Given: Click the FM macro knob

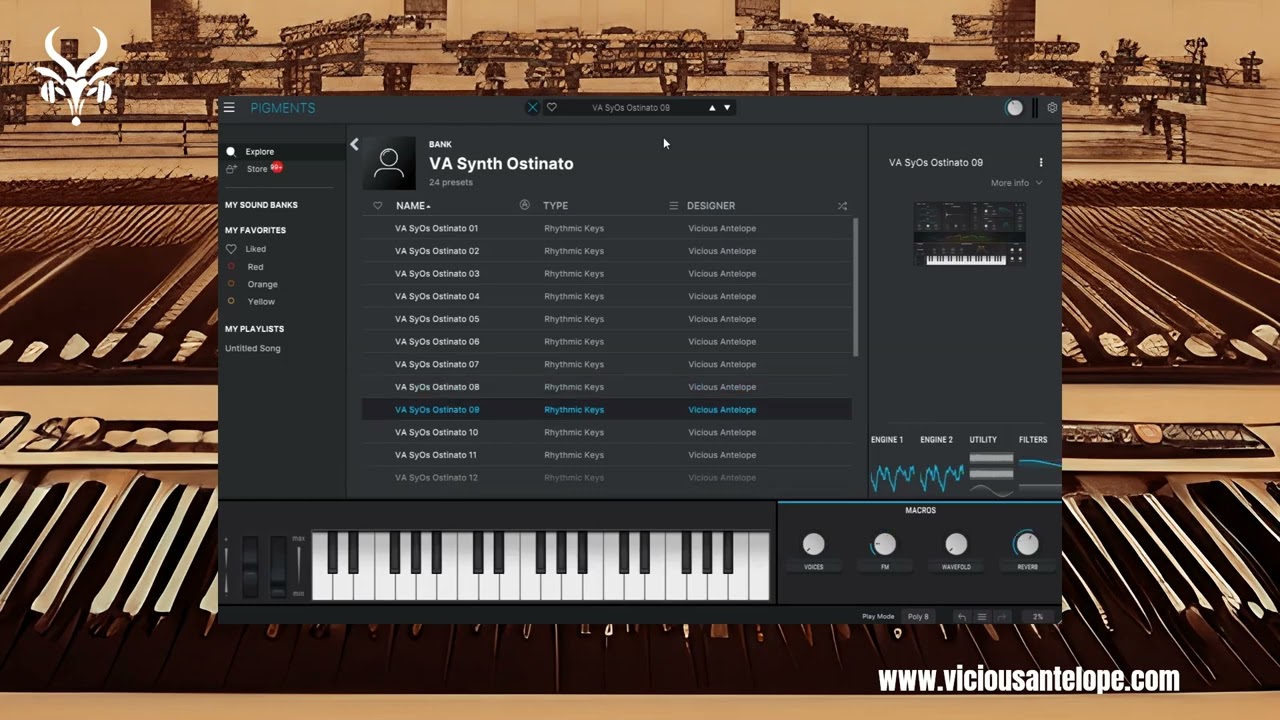Looking at the screenshot, I should [884, 544].
